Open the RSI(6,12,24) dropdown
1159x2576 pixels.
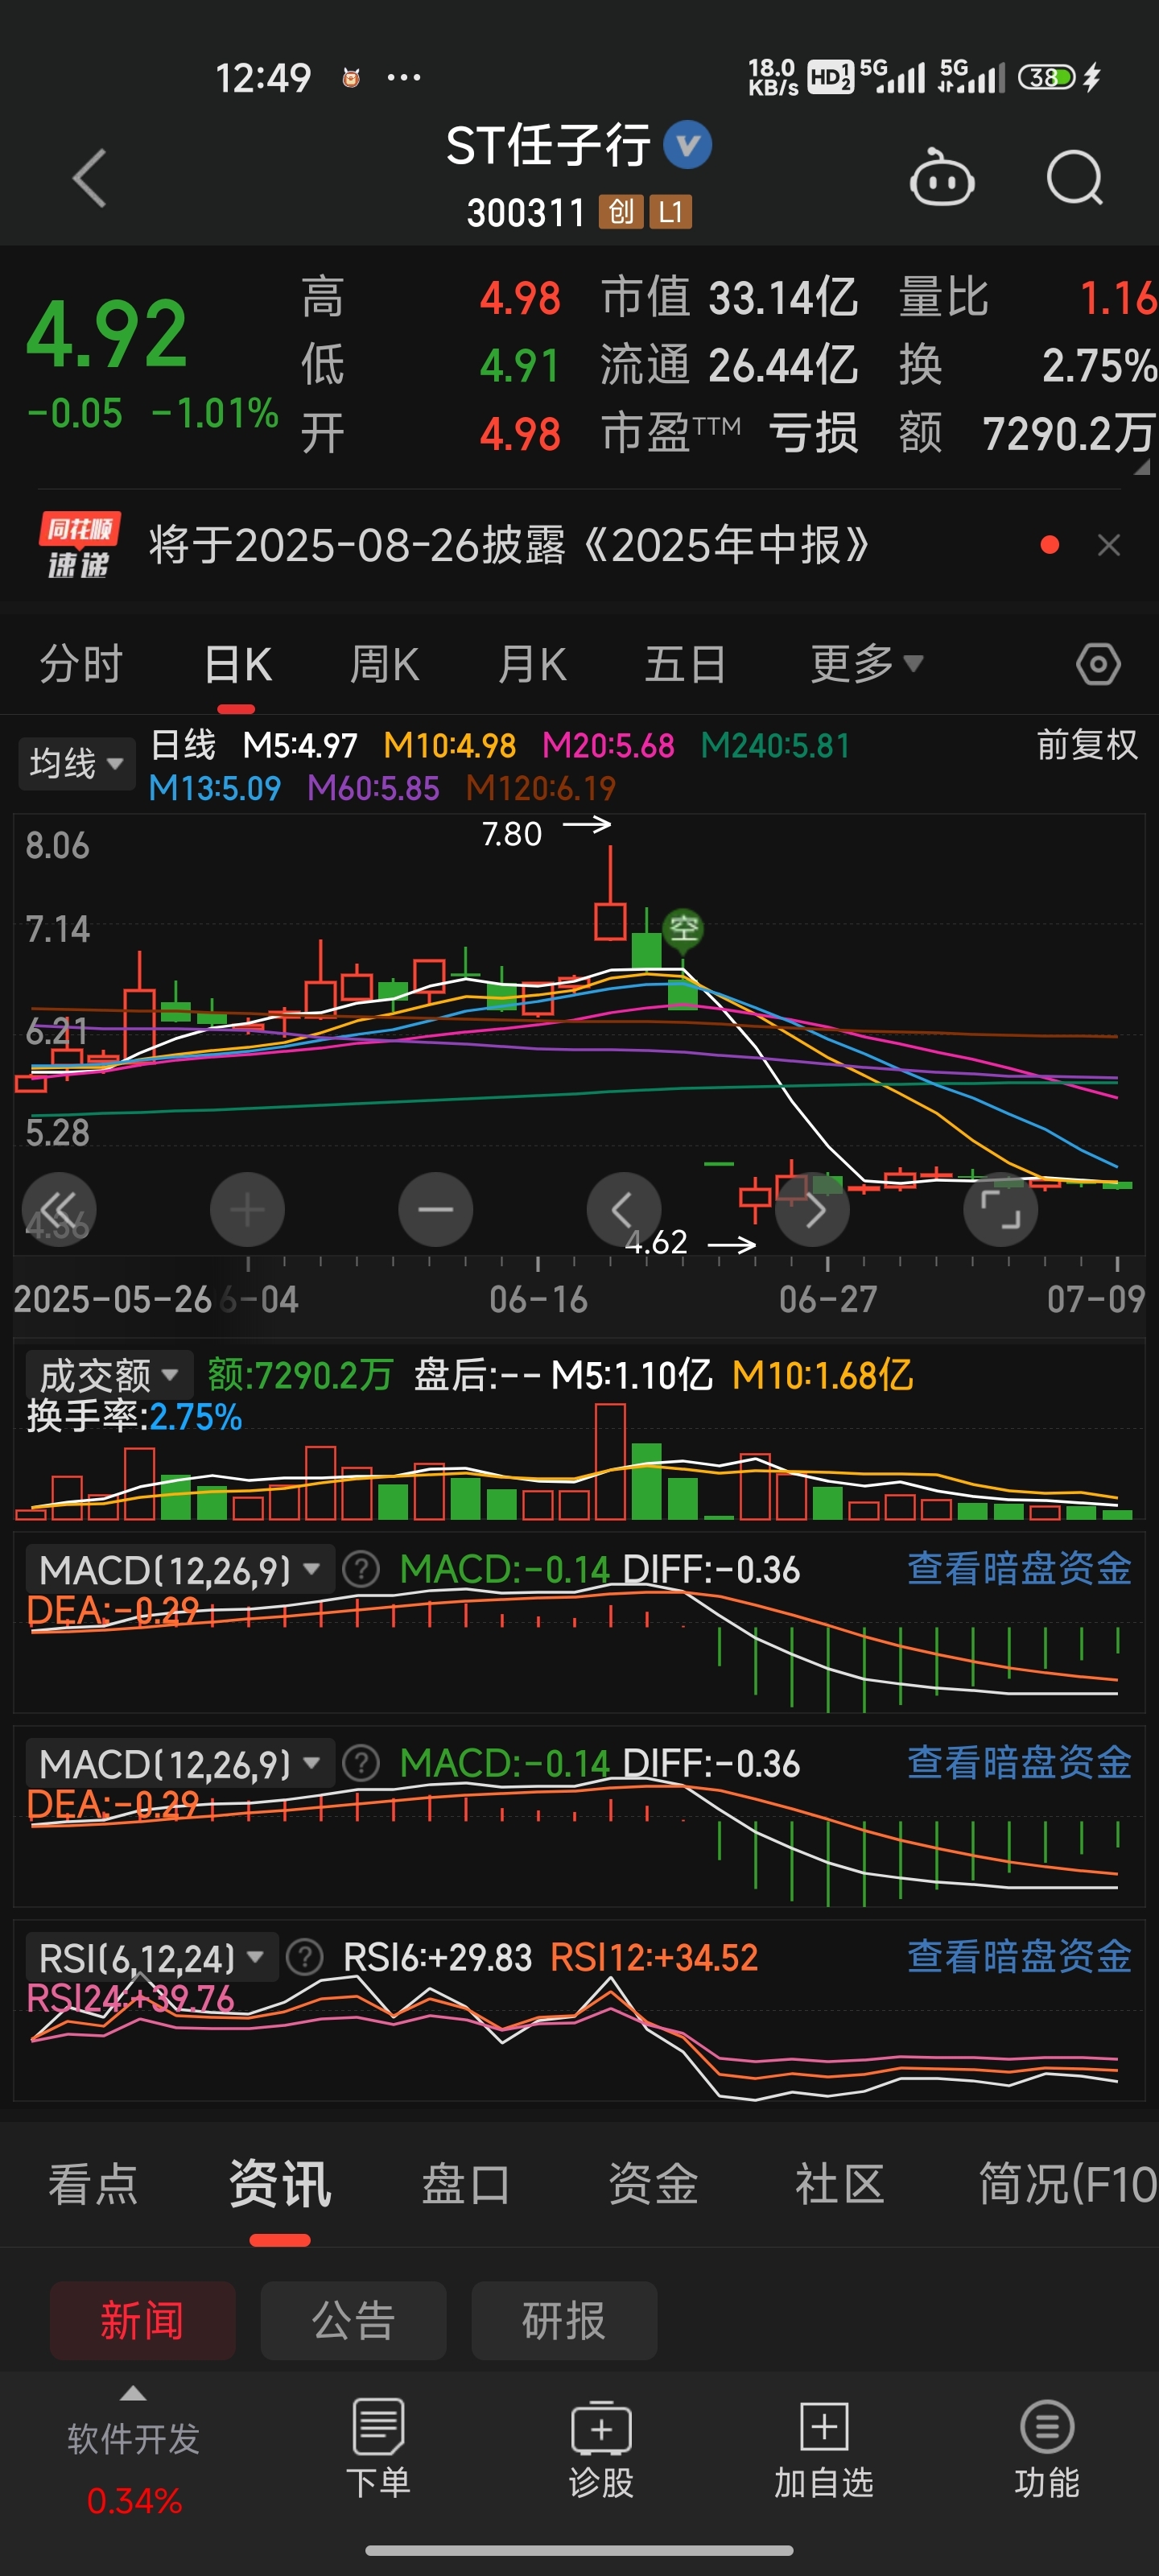coord(151,1957)
